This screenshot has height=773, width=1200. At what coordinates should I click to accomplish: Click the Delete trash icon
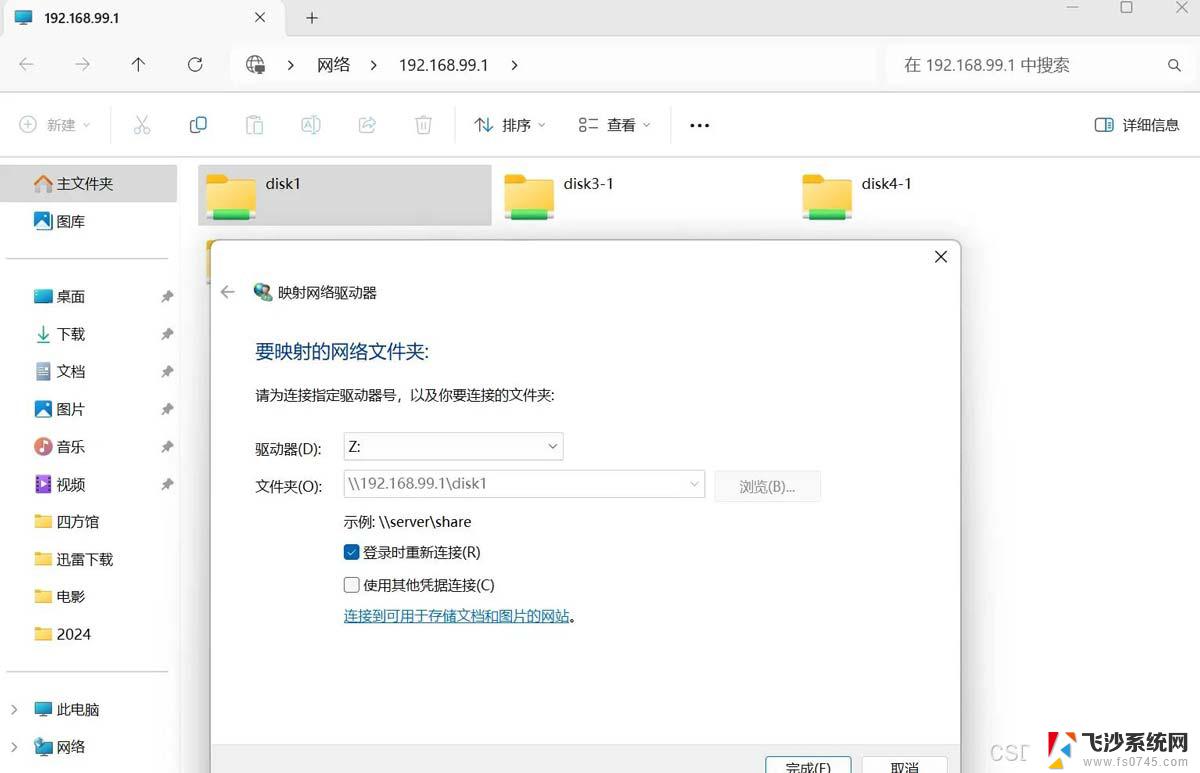423,125
